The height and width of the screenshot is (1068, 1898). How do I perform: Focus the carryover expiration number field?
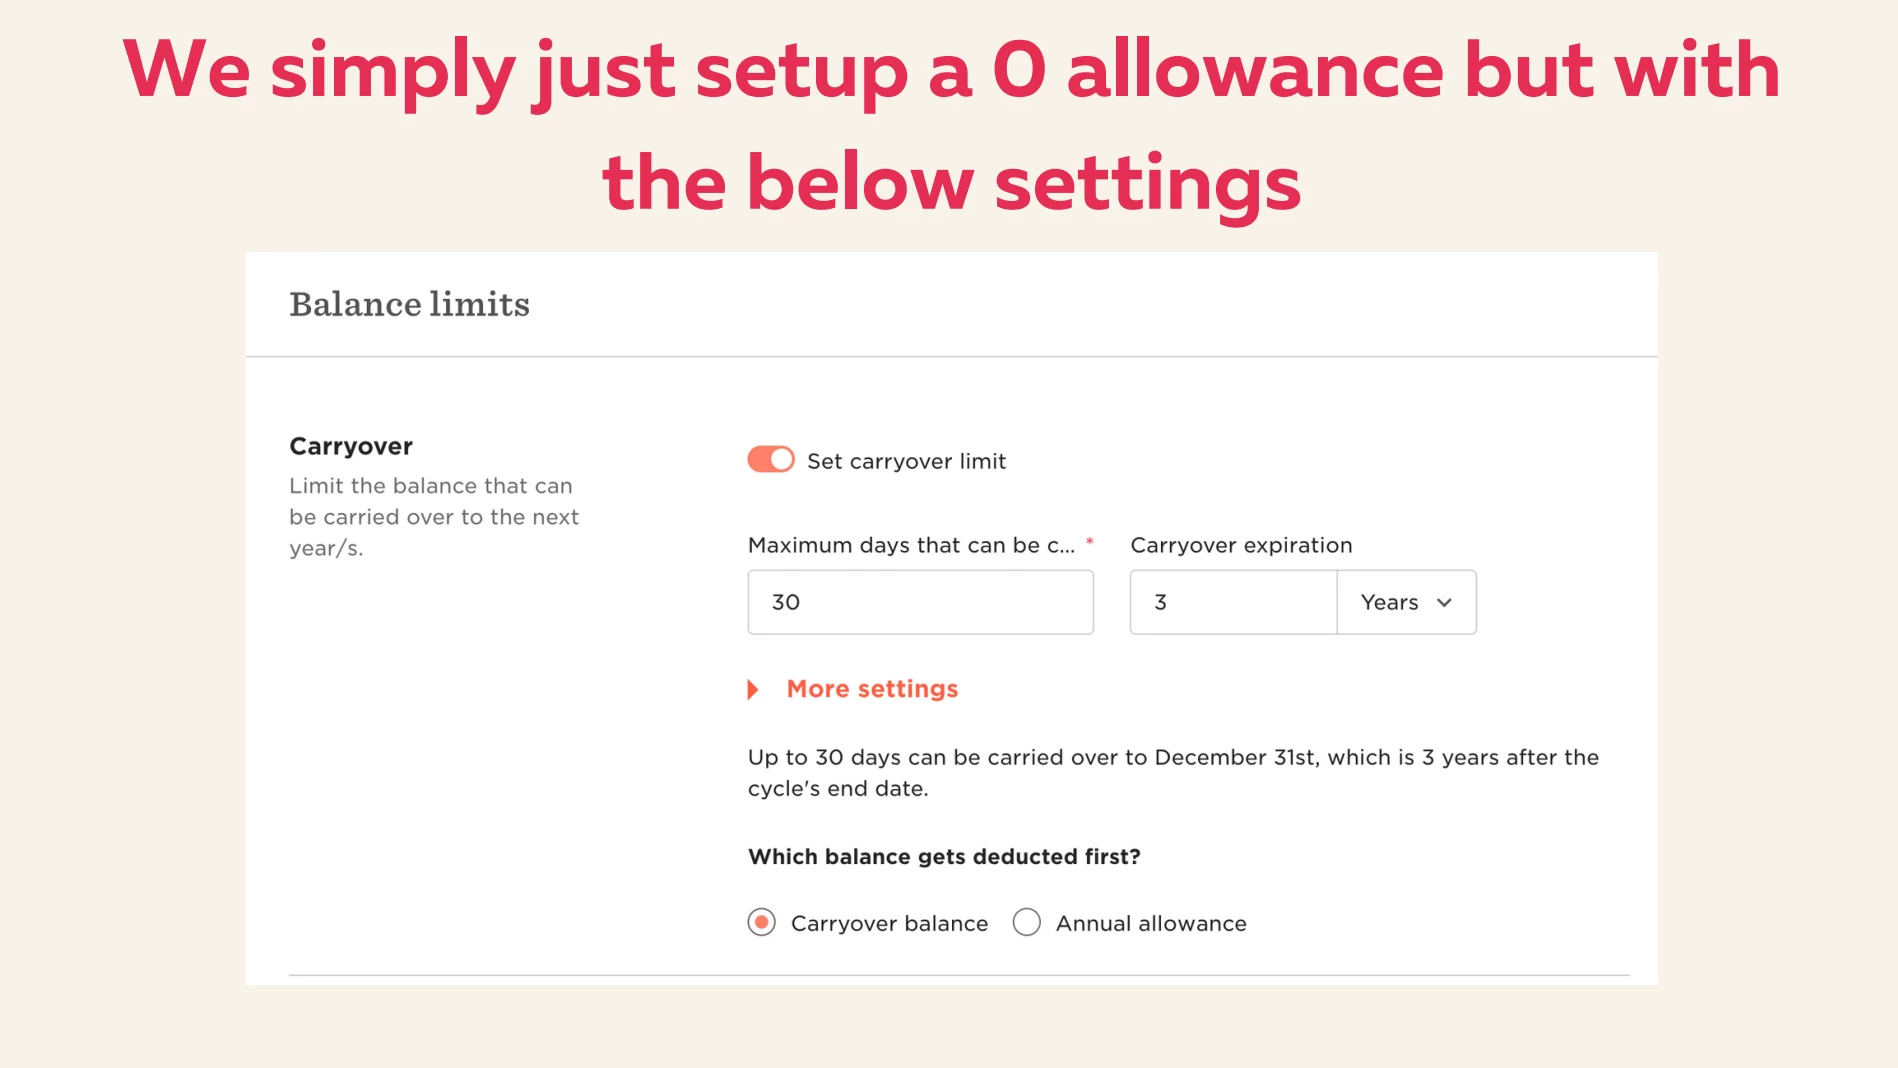(x=1233, y=602)
